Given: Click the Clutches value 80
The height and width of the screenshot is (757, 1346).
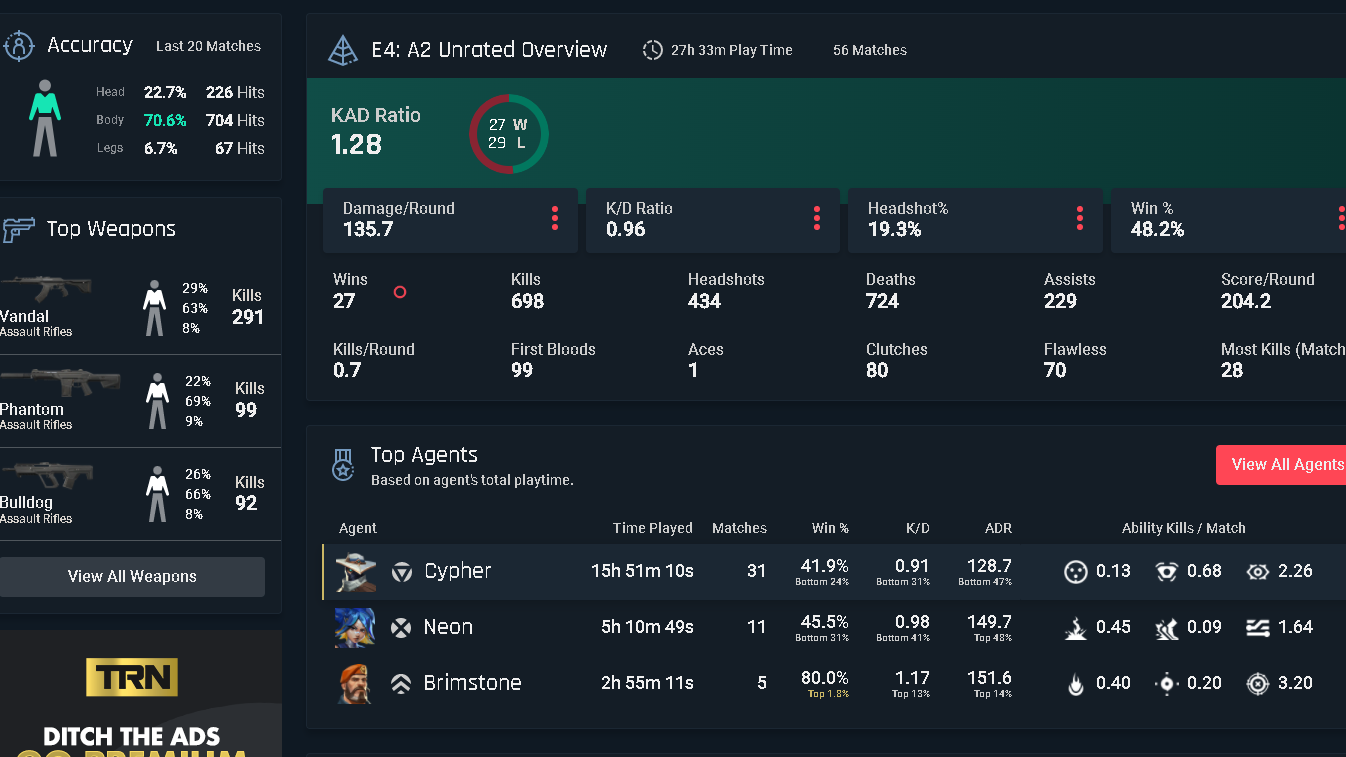Looking at the screenshot, I should point(877,371).
